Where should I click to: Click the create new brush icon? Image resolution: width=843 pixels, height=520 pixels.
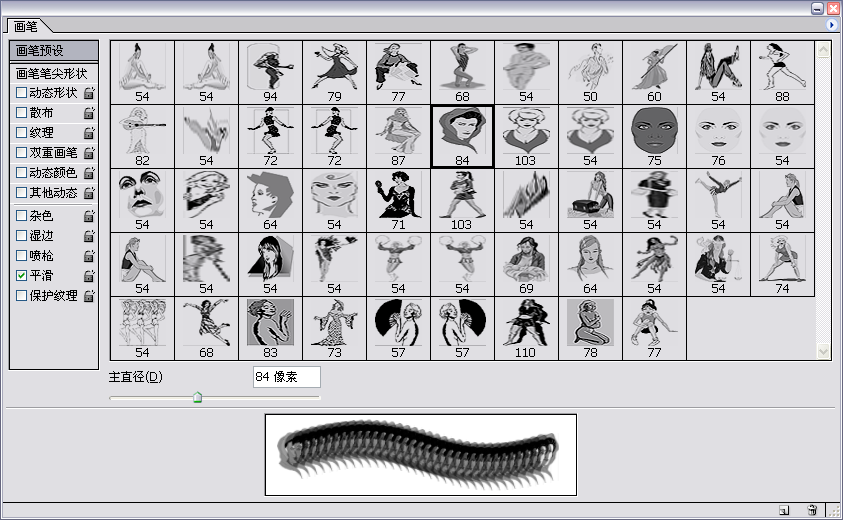pos(784,510)
